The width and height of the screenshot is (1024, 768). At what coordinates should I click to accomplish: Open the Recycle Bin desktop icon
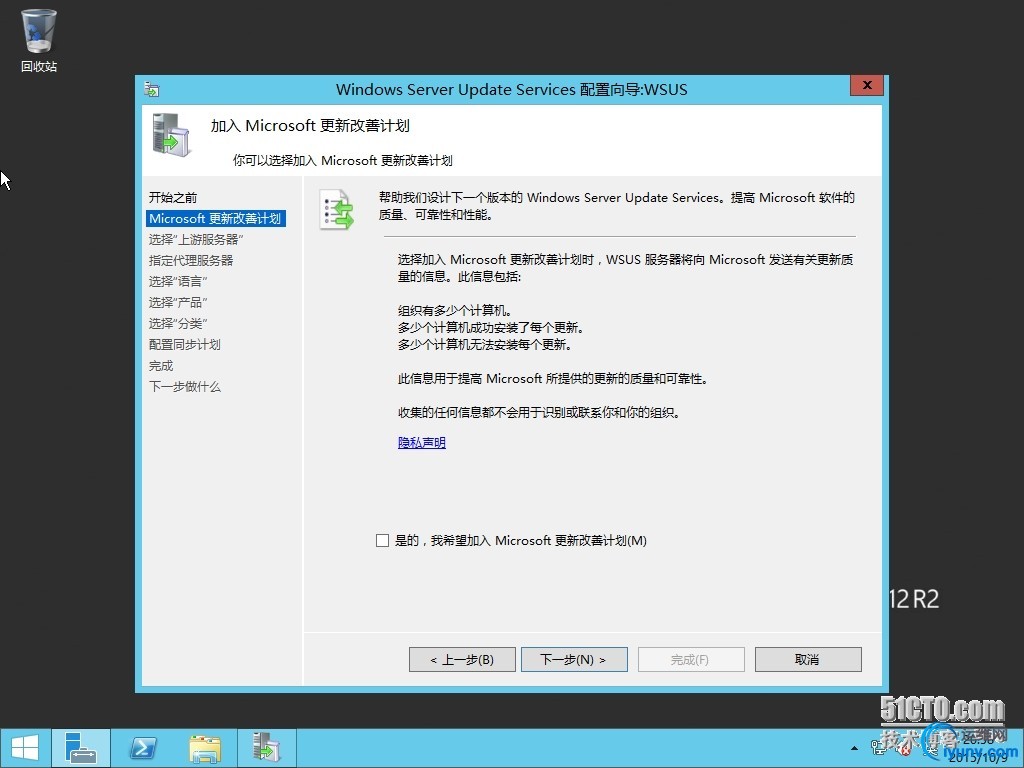click(x=39, y=40)
